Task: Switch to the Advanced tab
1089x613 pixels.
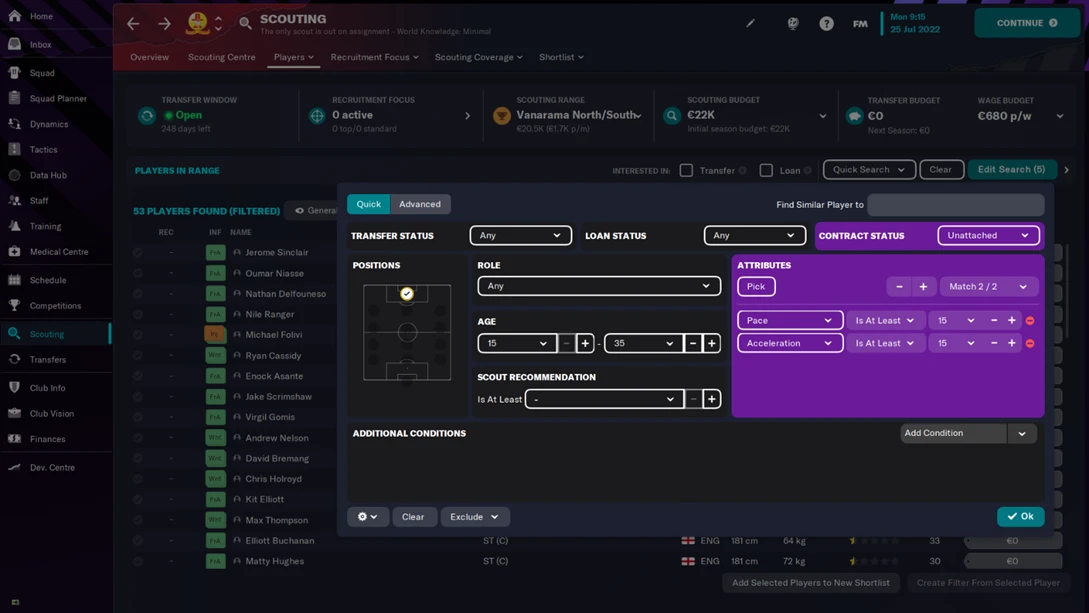Action: point(419,204)
